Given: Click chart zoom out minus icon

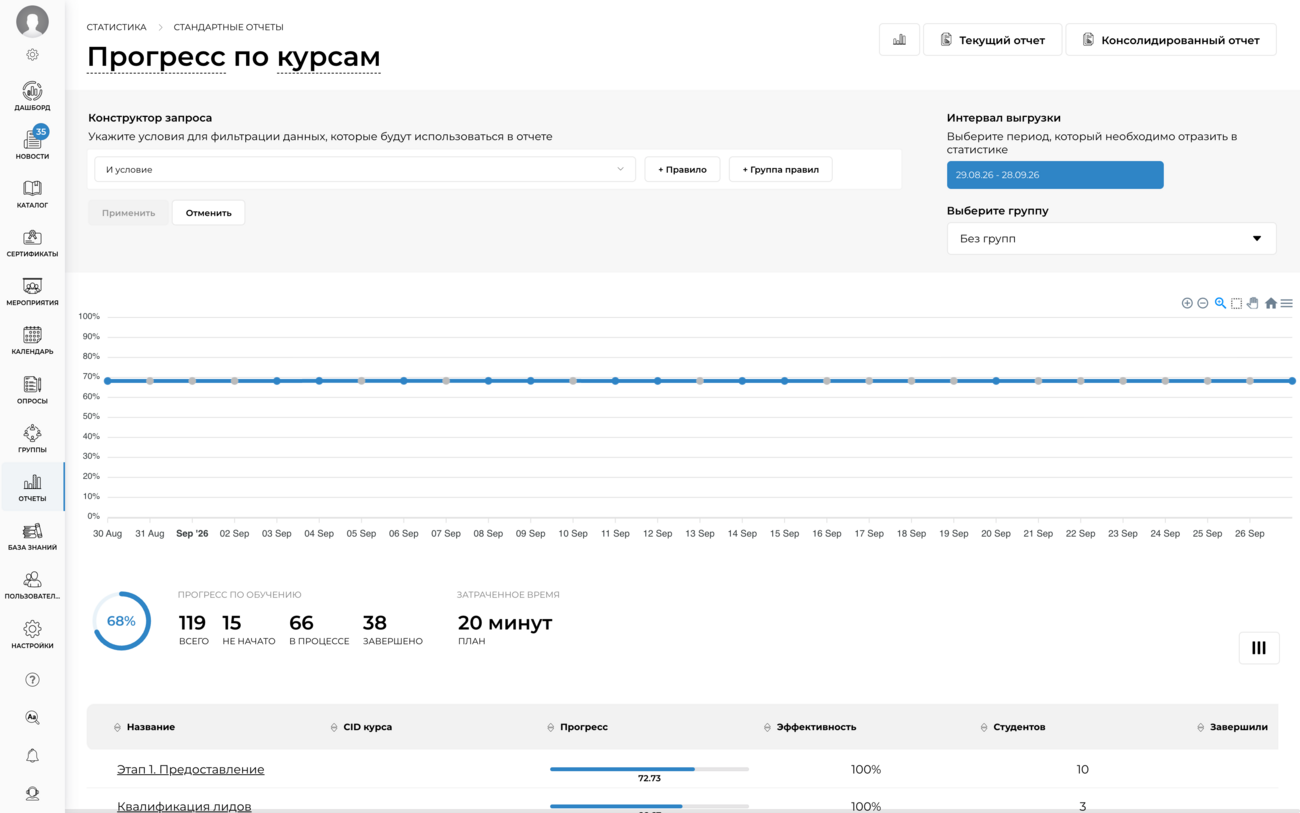Looking at the screenshot, I should pos(1203,303).
